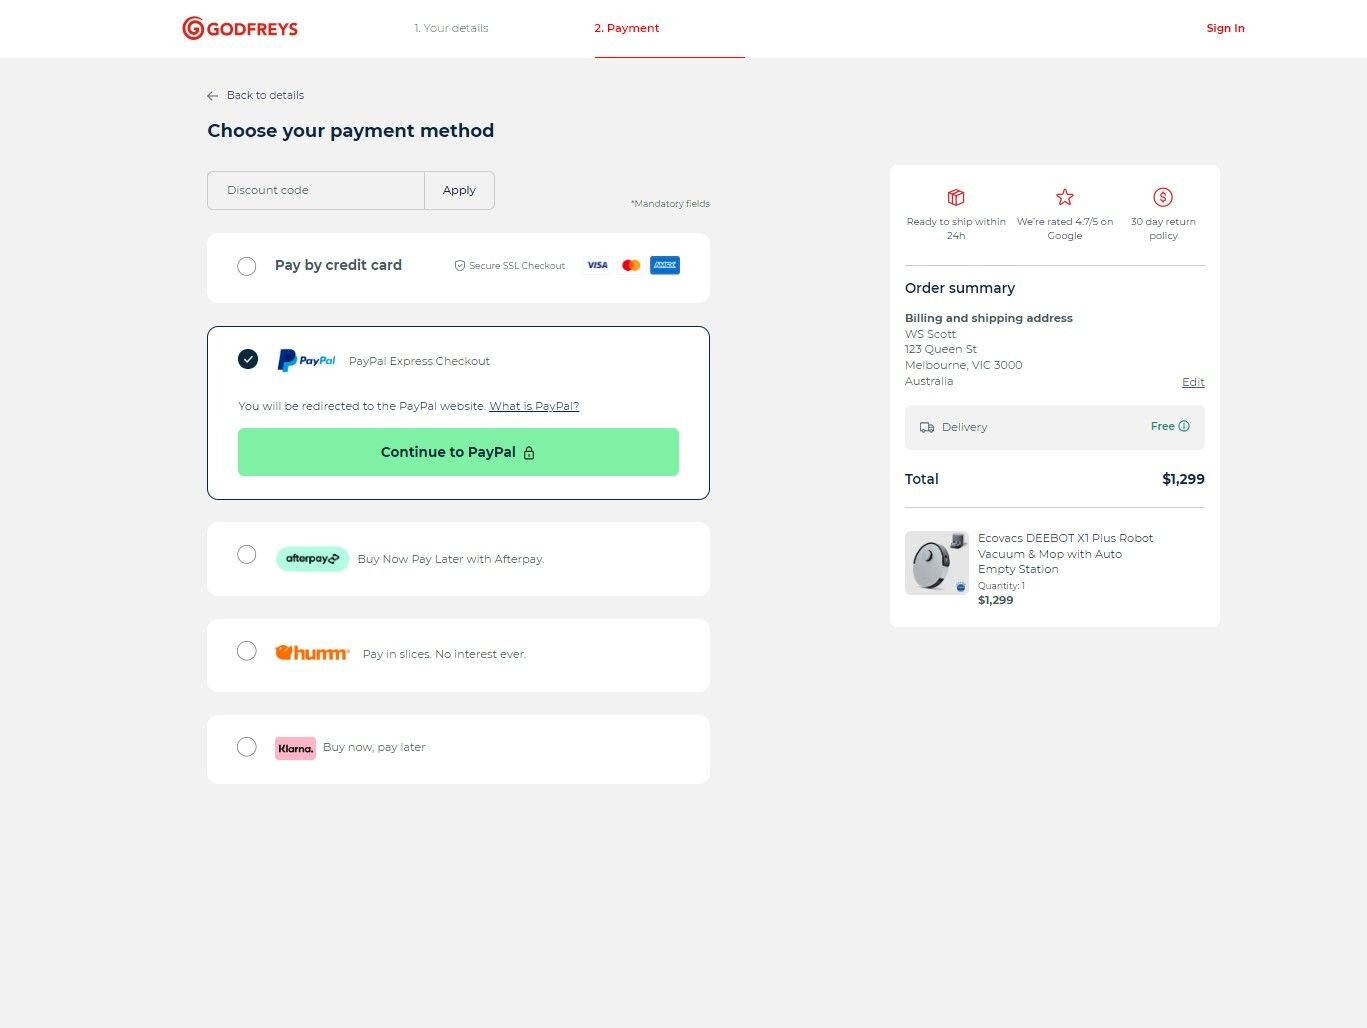Click the Afterpay logo badge
This screenshot has width=1367, height=1028.
312,559
